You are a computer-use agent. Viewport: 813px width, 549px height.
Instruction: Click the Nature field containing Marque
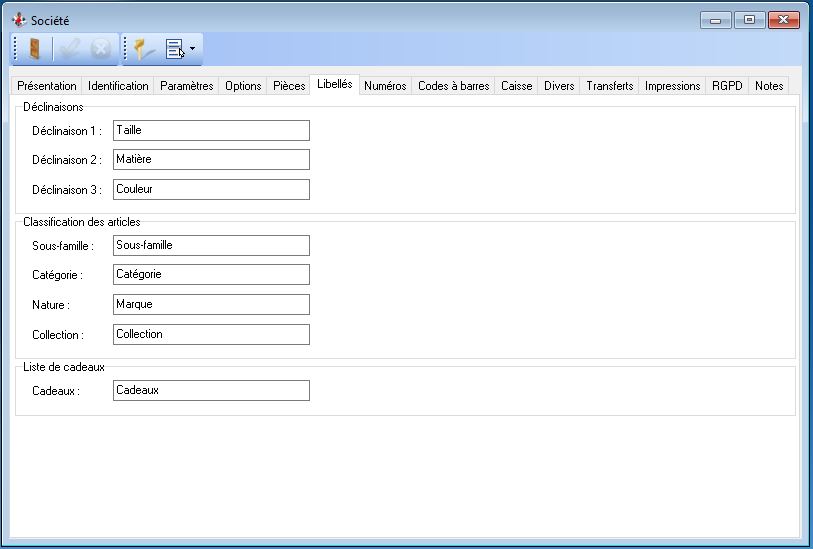click(x=211, y=304)
